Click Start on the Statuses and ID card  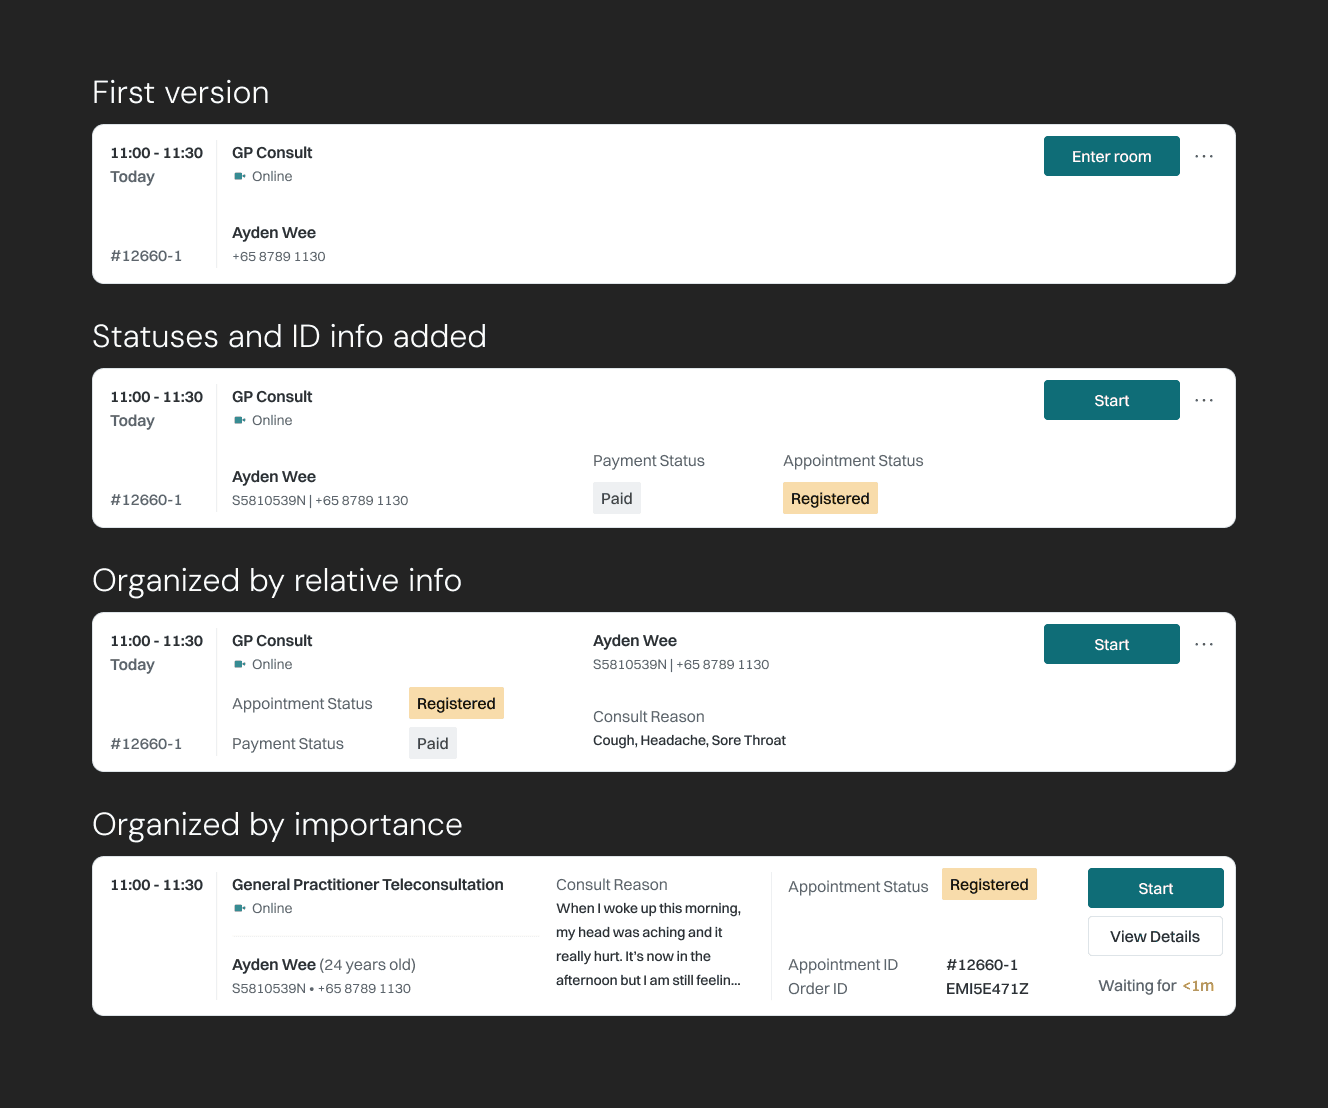(1111, 400)
